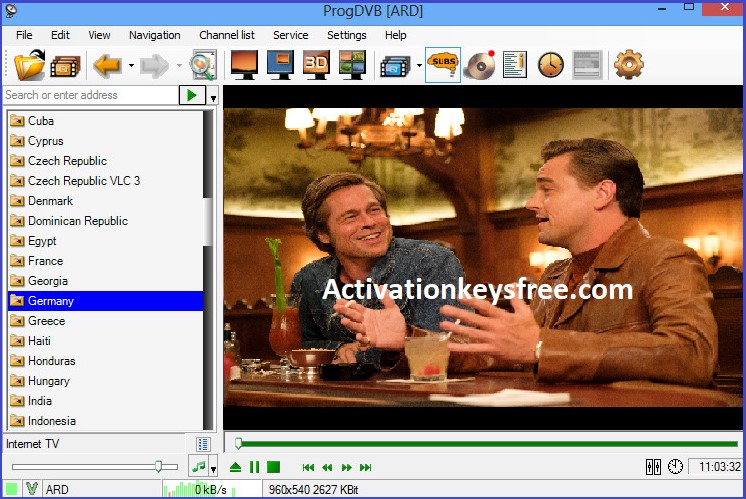The height and width of the screenshot is (499, 746).
Task: Select the Hungary folder
Action: (x=105, y=381)
